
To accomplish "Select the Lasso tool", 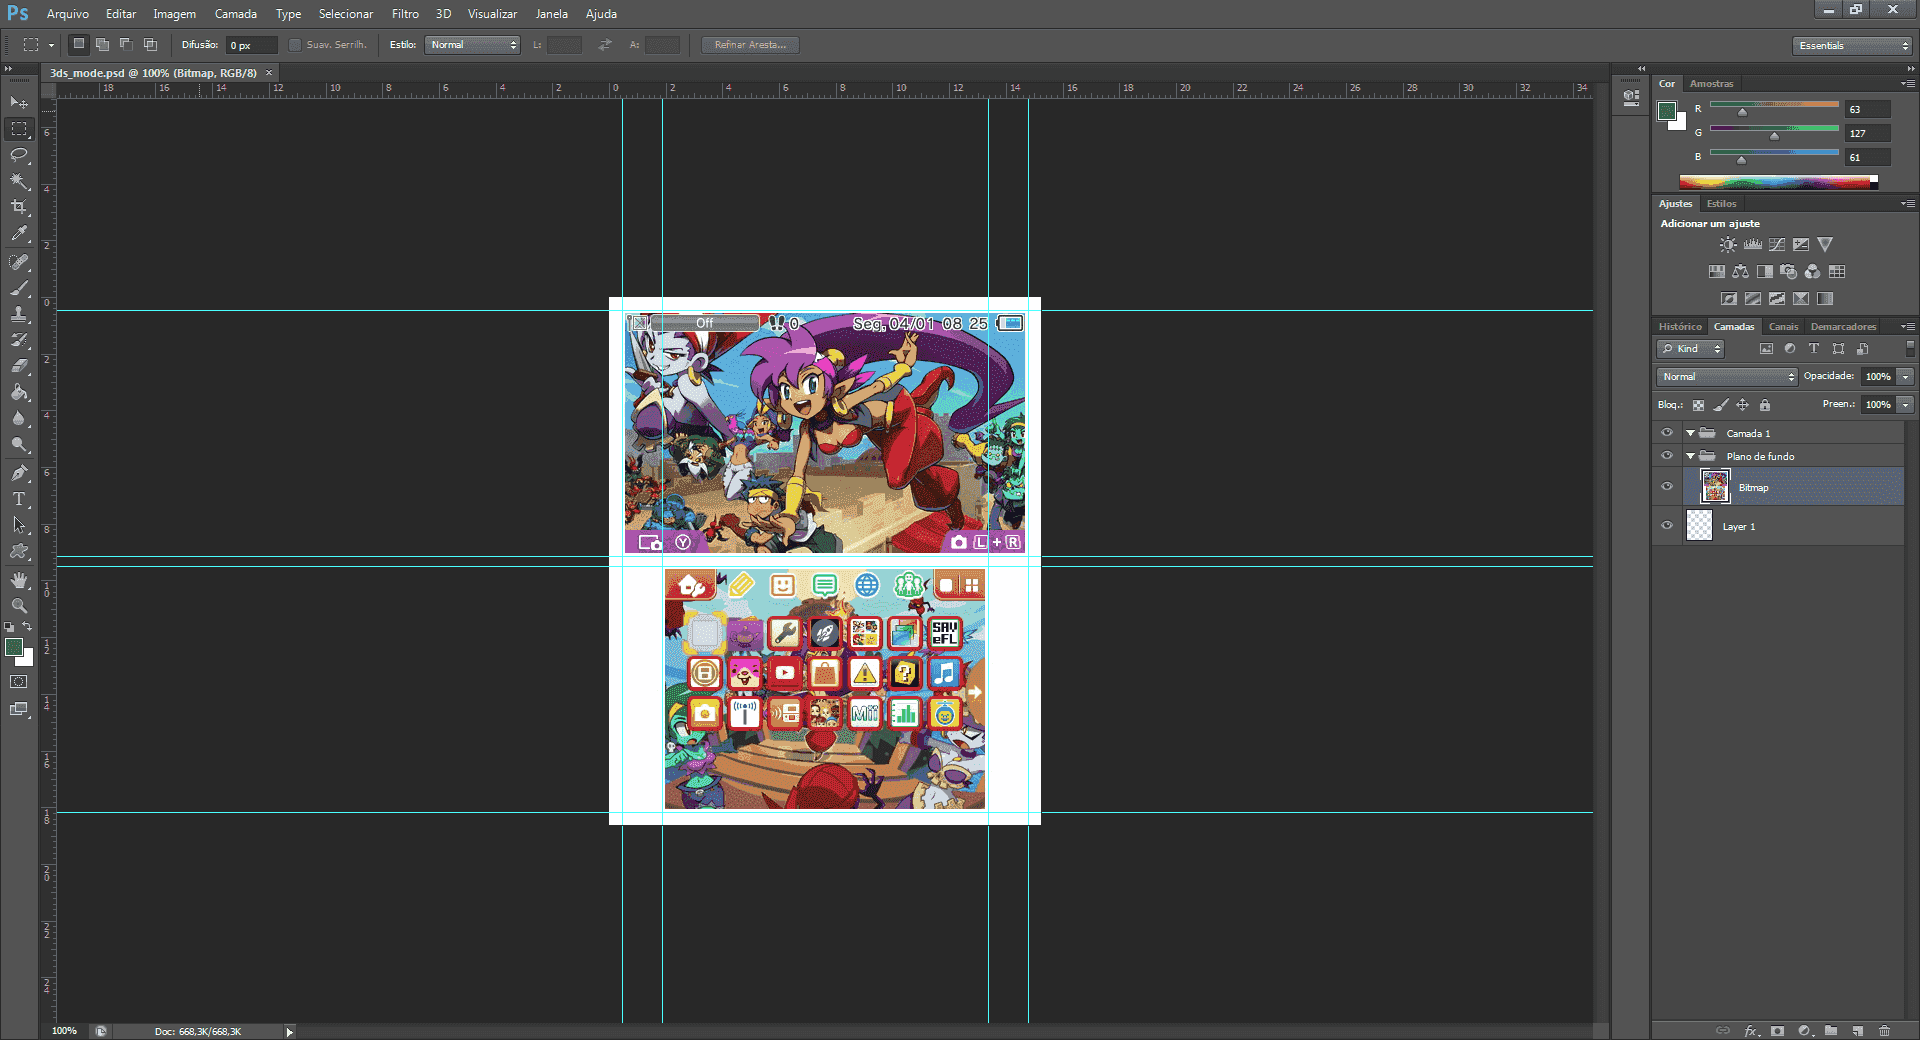I will [19, 155].
